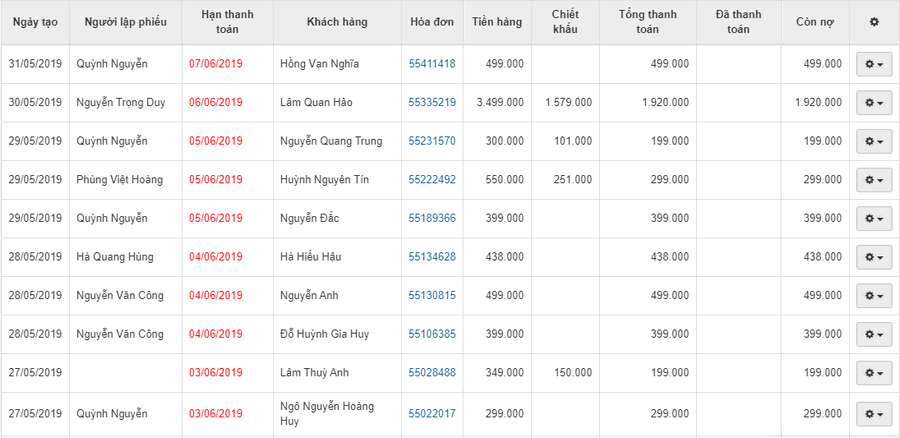
Task: Open gear dropdown for Đỗ Huỳnh Gia Huy
Action: 874,335
